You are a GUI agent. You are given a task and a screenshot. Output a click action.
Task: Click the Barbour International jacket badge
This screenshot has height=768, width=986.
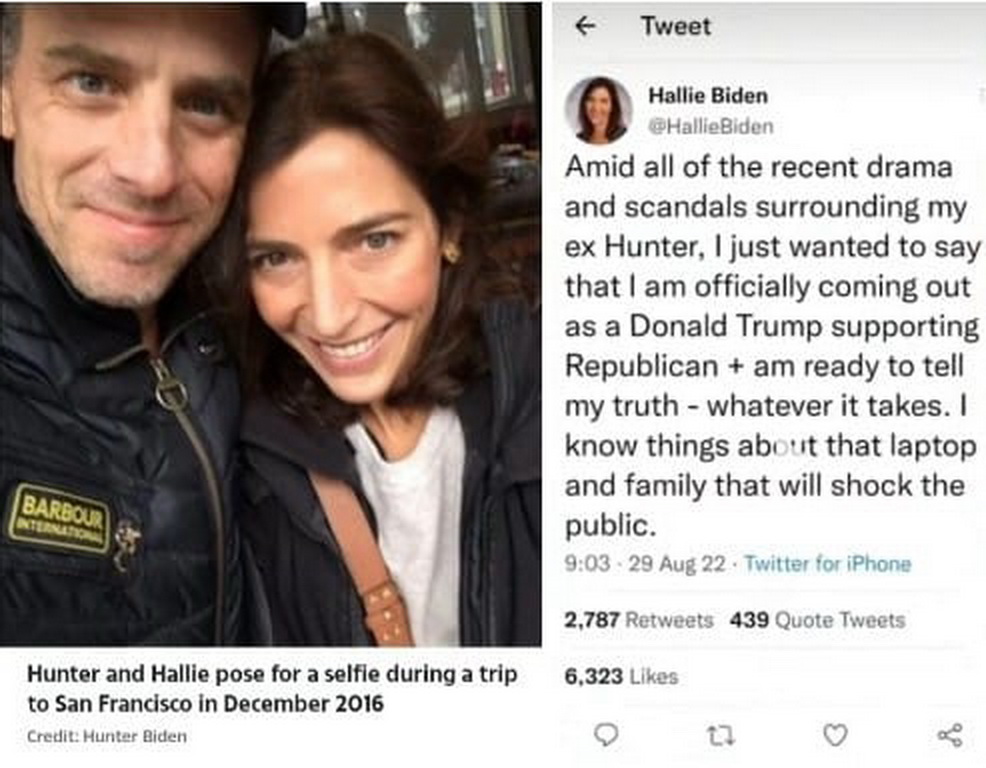pyautogui.click(x=59, y=517)
